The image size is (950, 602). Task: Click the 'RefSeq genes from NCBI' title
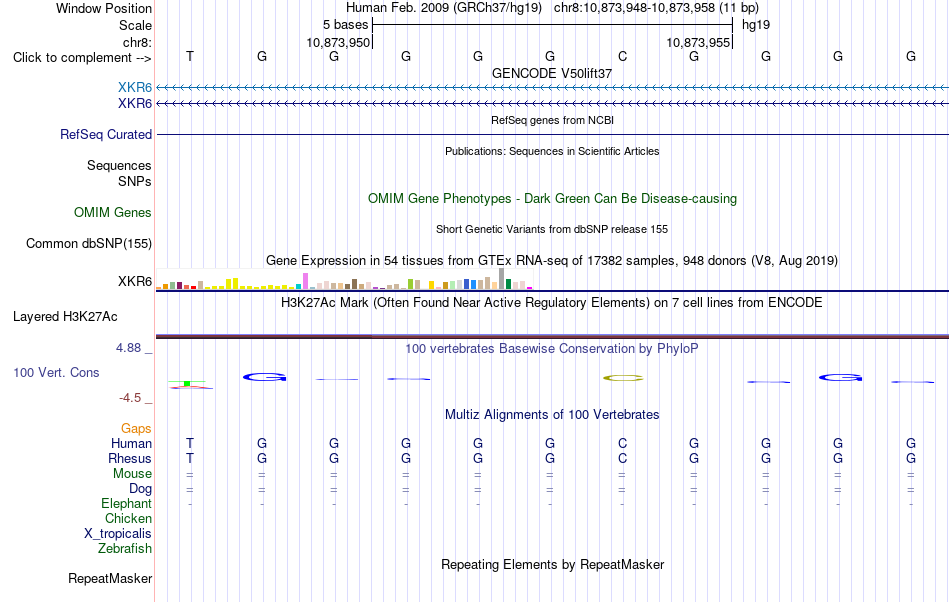point(553,120)
